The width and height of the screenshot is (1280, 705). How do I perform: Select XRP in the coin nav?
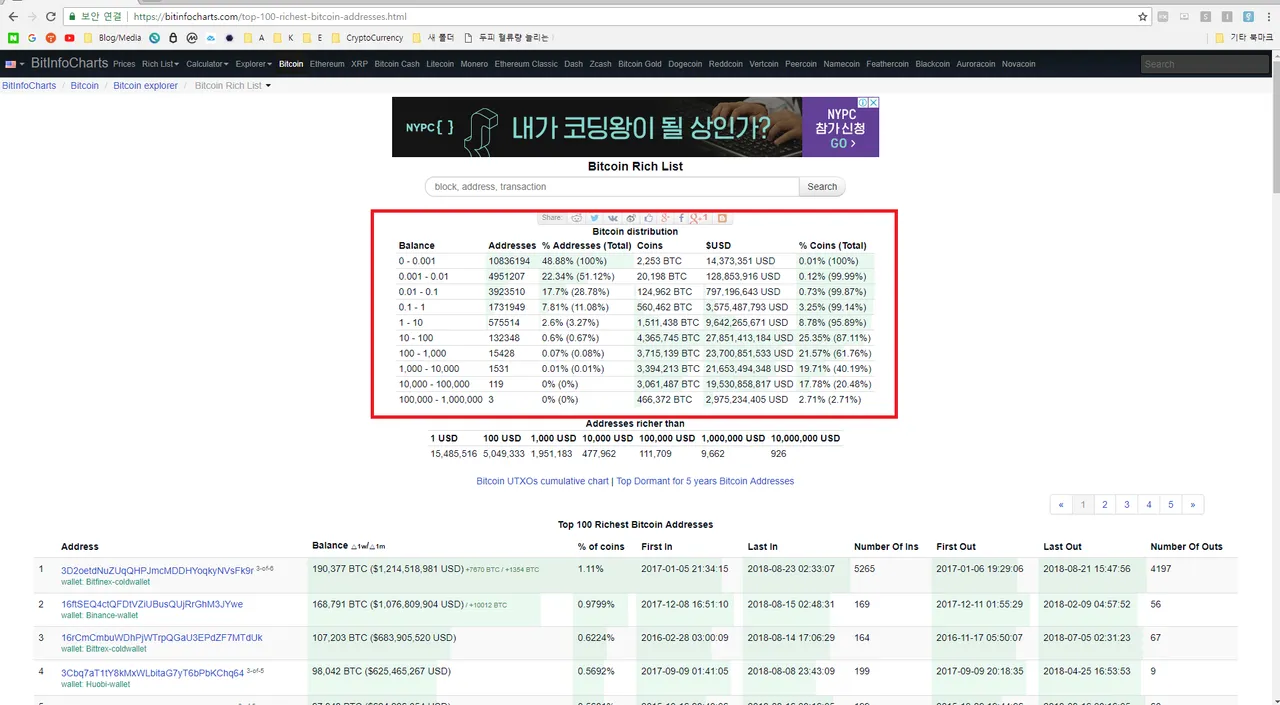(x=359, y=64)
